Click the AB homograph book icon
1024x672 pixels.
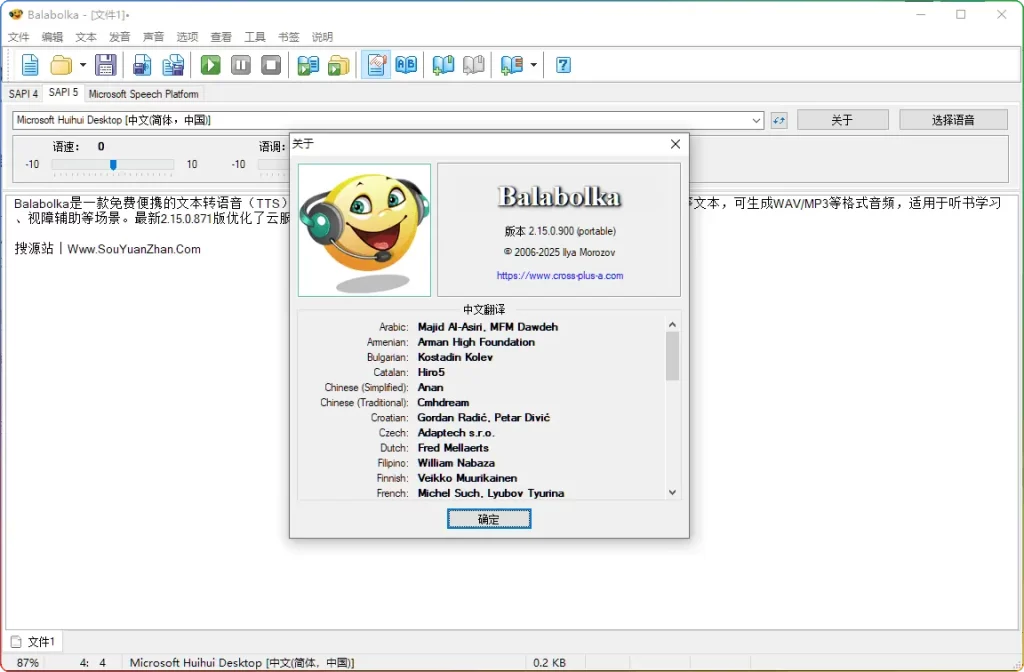[406, 65]
